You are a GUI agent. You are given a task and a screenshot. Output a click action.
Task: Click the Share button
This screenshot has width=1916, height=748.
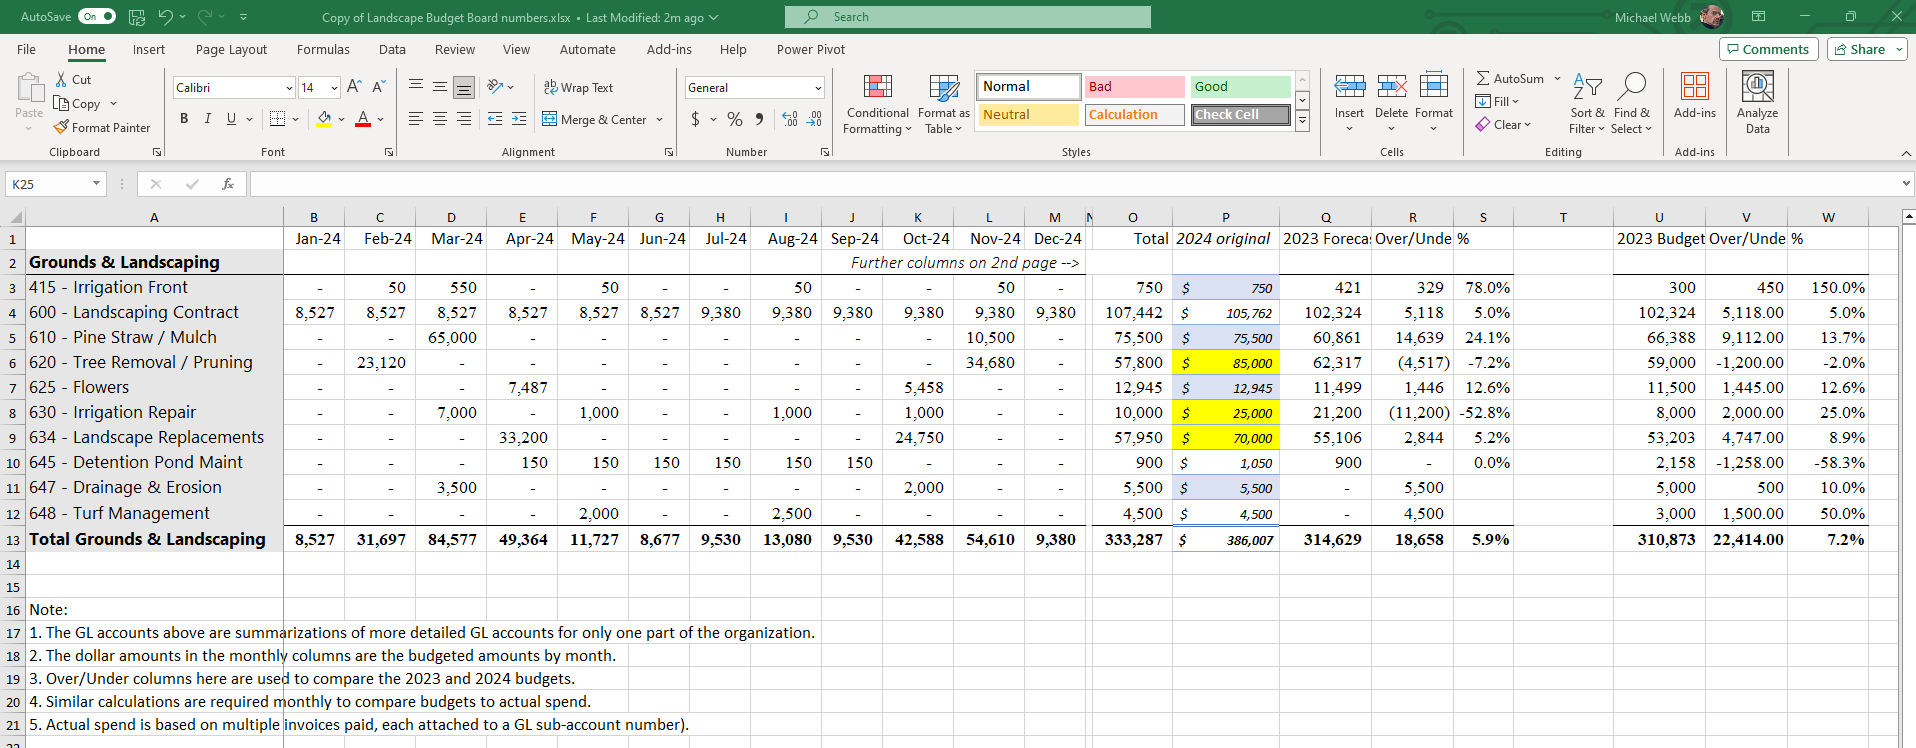(x=1867, y=49)
